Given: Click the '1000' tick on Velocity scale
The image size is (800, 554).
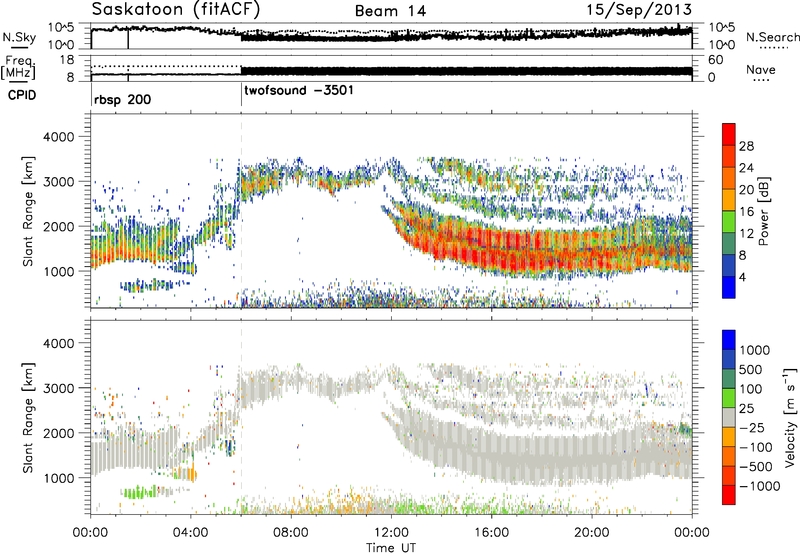Looking at the screenshot, I should (755, 350).
